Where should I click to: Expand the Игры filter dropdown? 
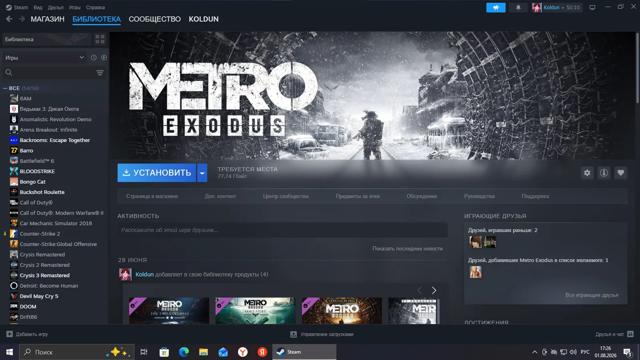[44, 58]
